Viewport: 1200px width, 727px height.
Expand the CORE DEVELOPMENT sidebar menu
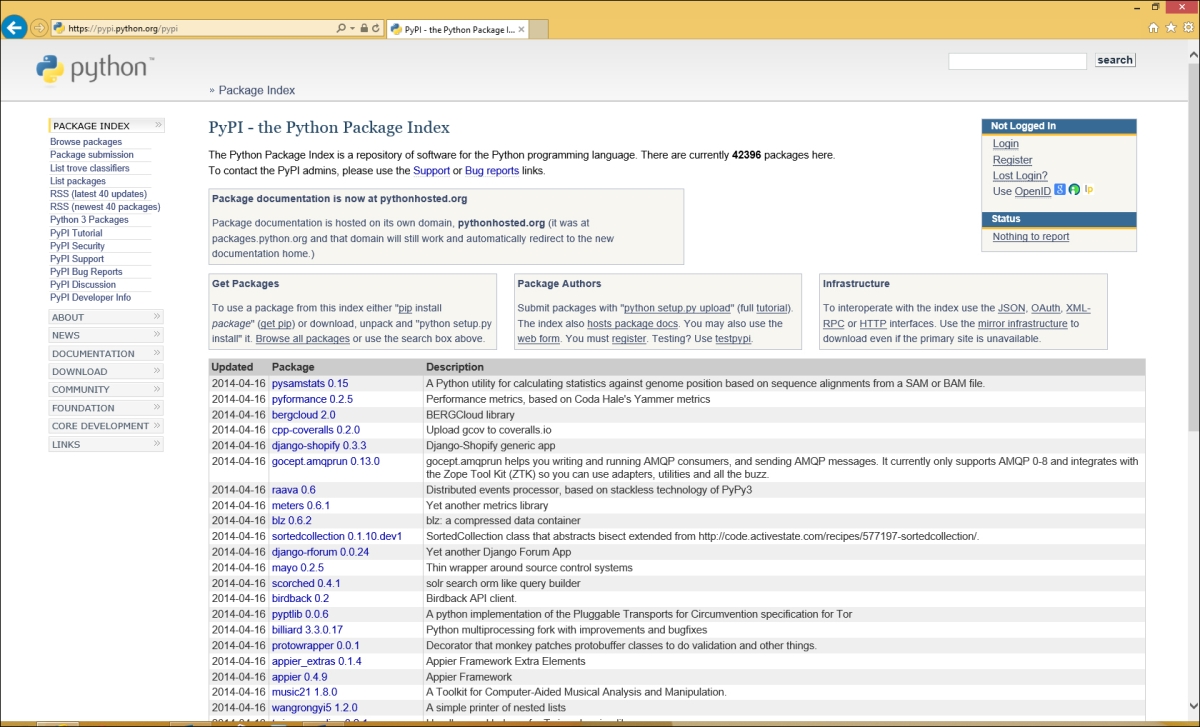[106, 426]
